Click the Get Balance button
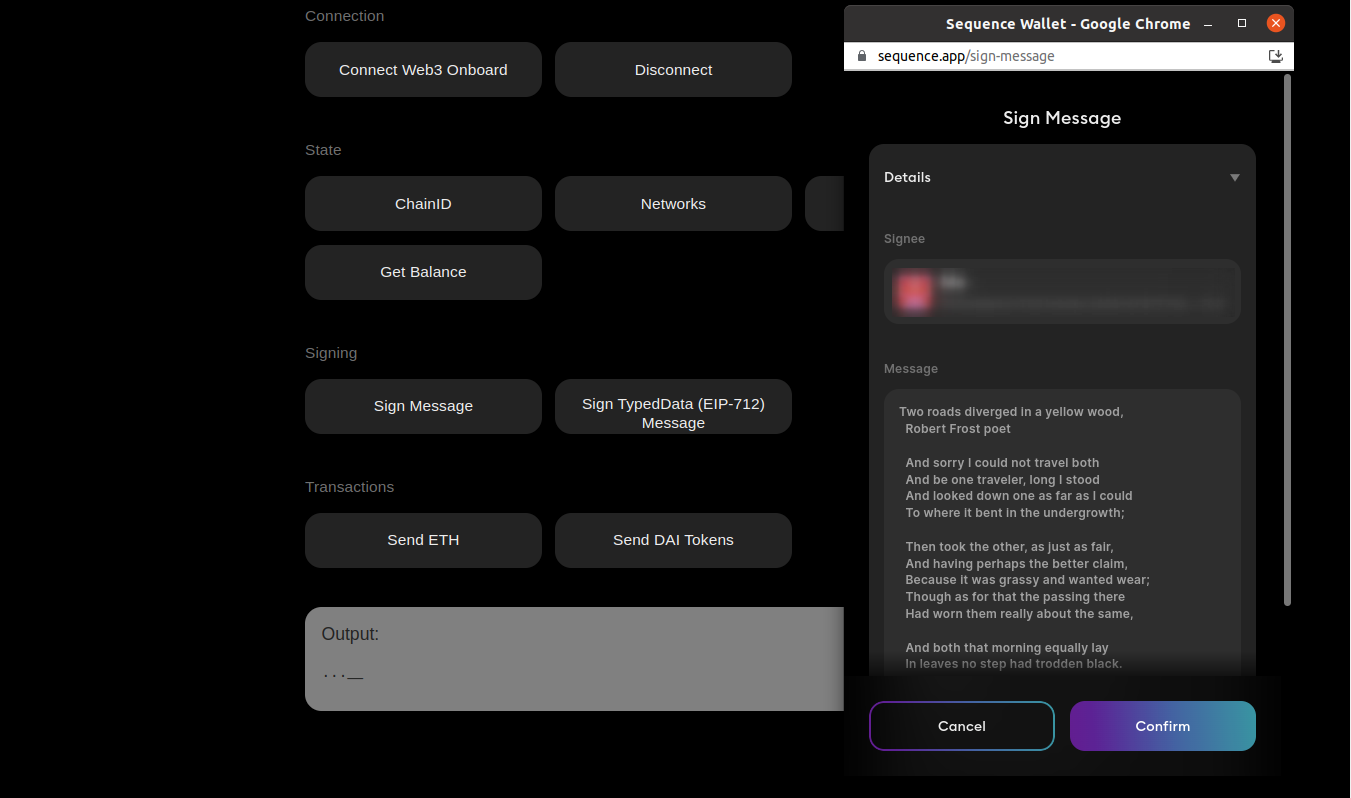Screen dimensions: 1351x798 point(423,272)
